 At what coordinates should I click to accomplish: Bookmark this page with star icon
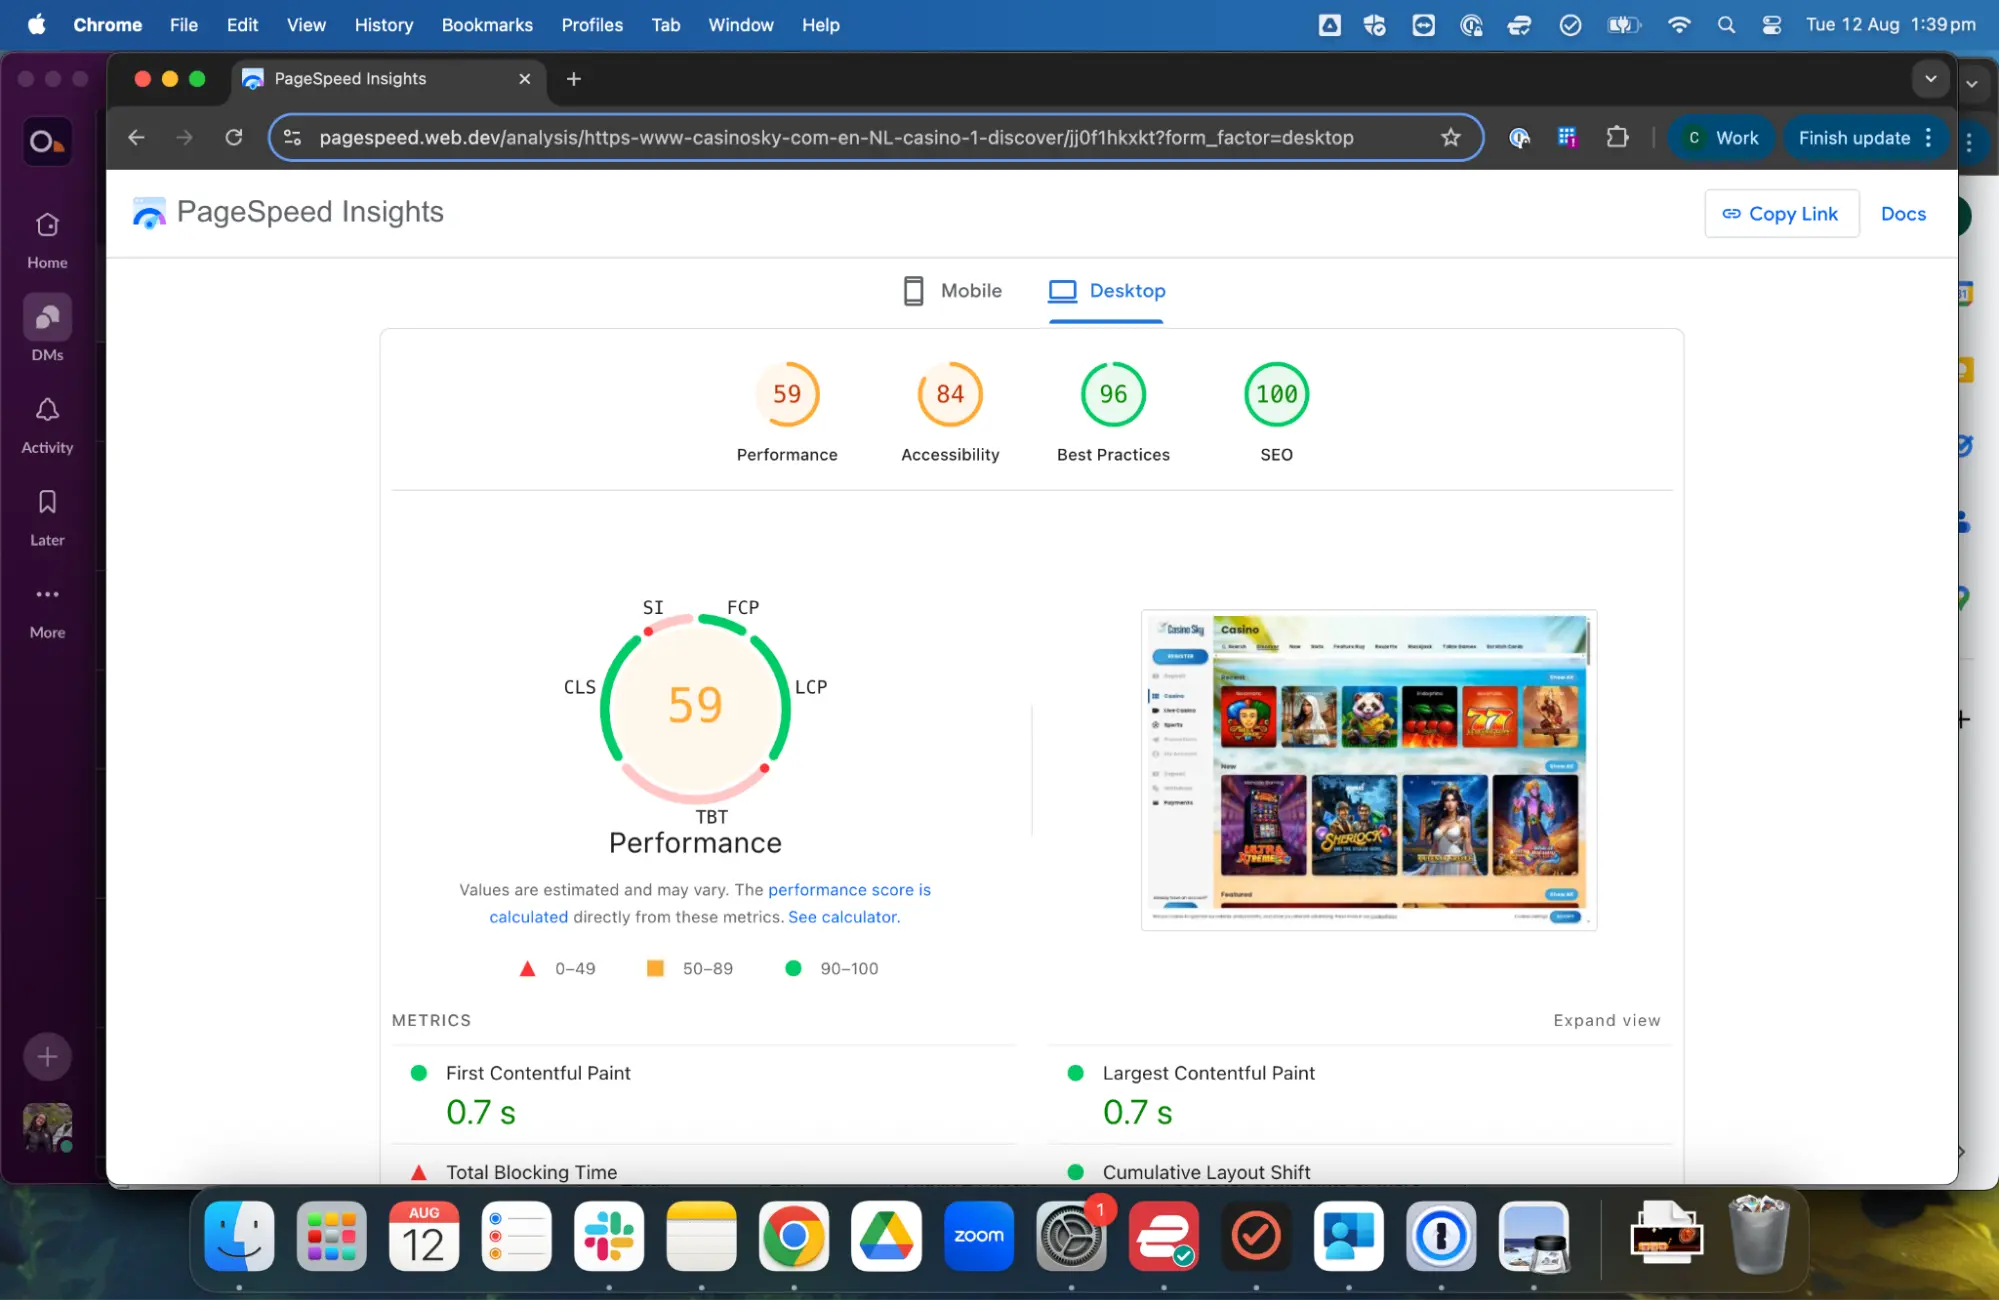1450,138
